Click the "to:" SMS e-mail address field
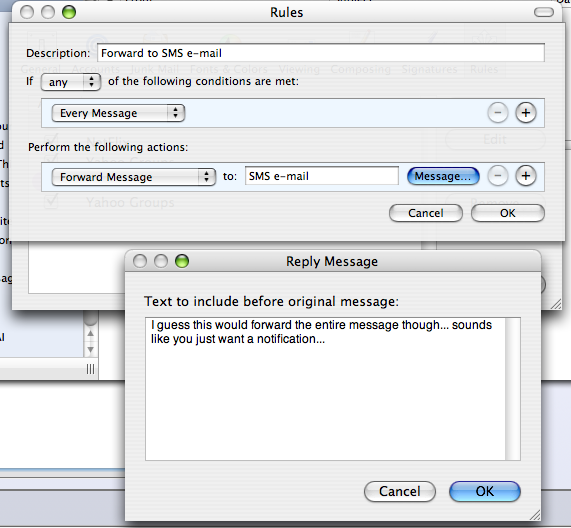This screenshot has width=571, height=528. 322,176
